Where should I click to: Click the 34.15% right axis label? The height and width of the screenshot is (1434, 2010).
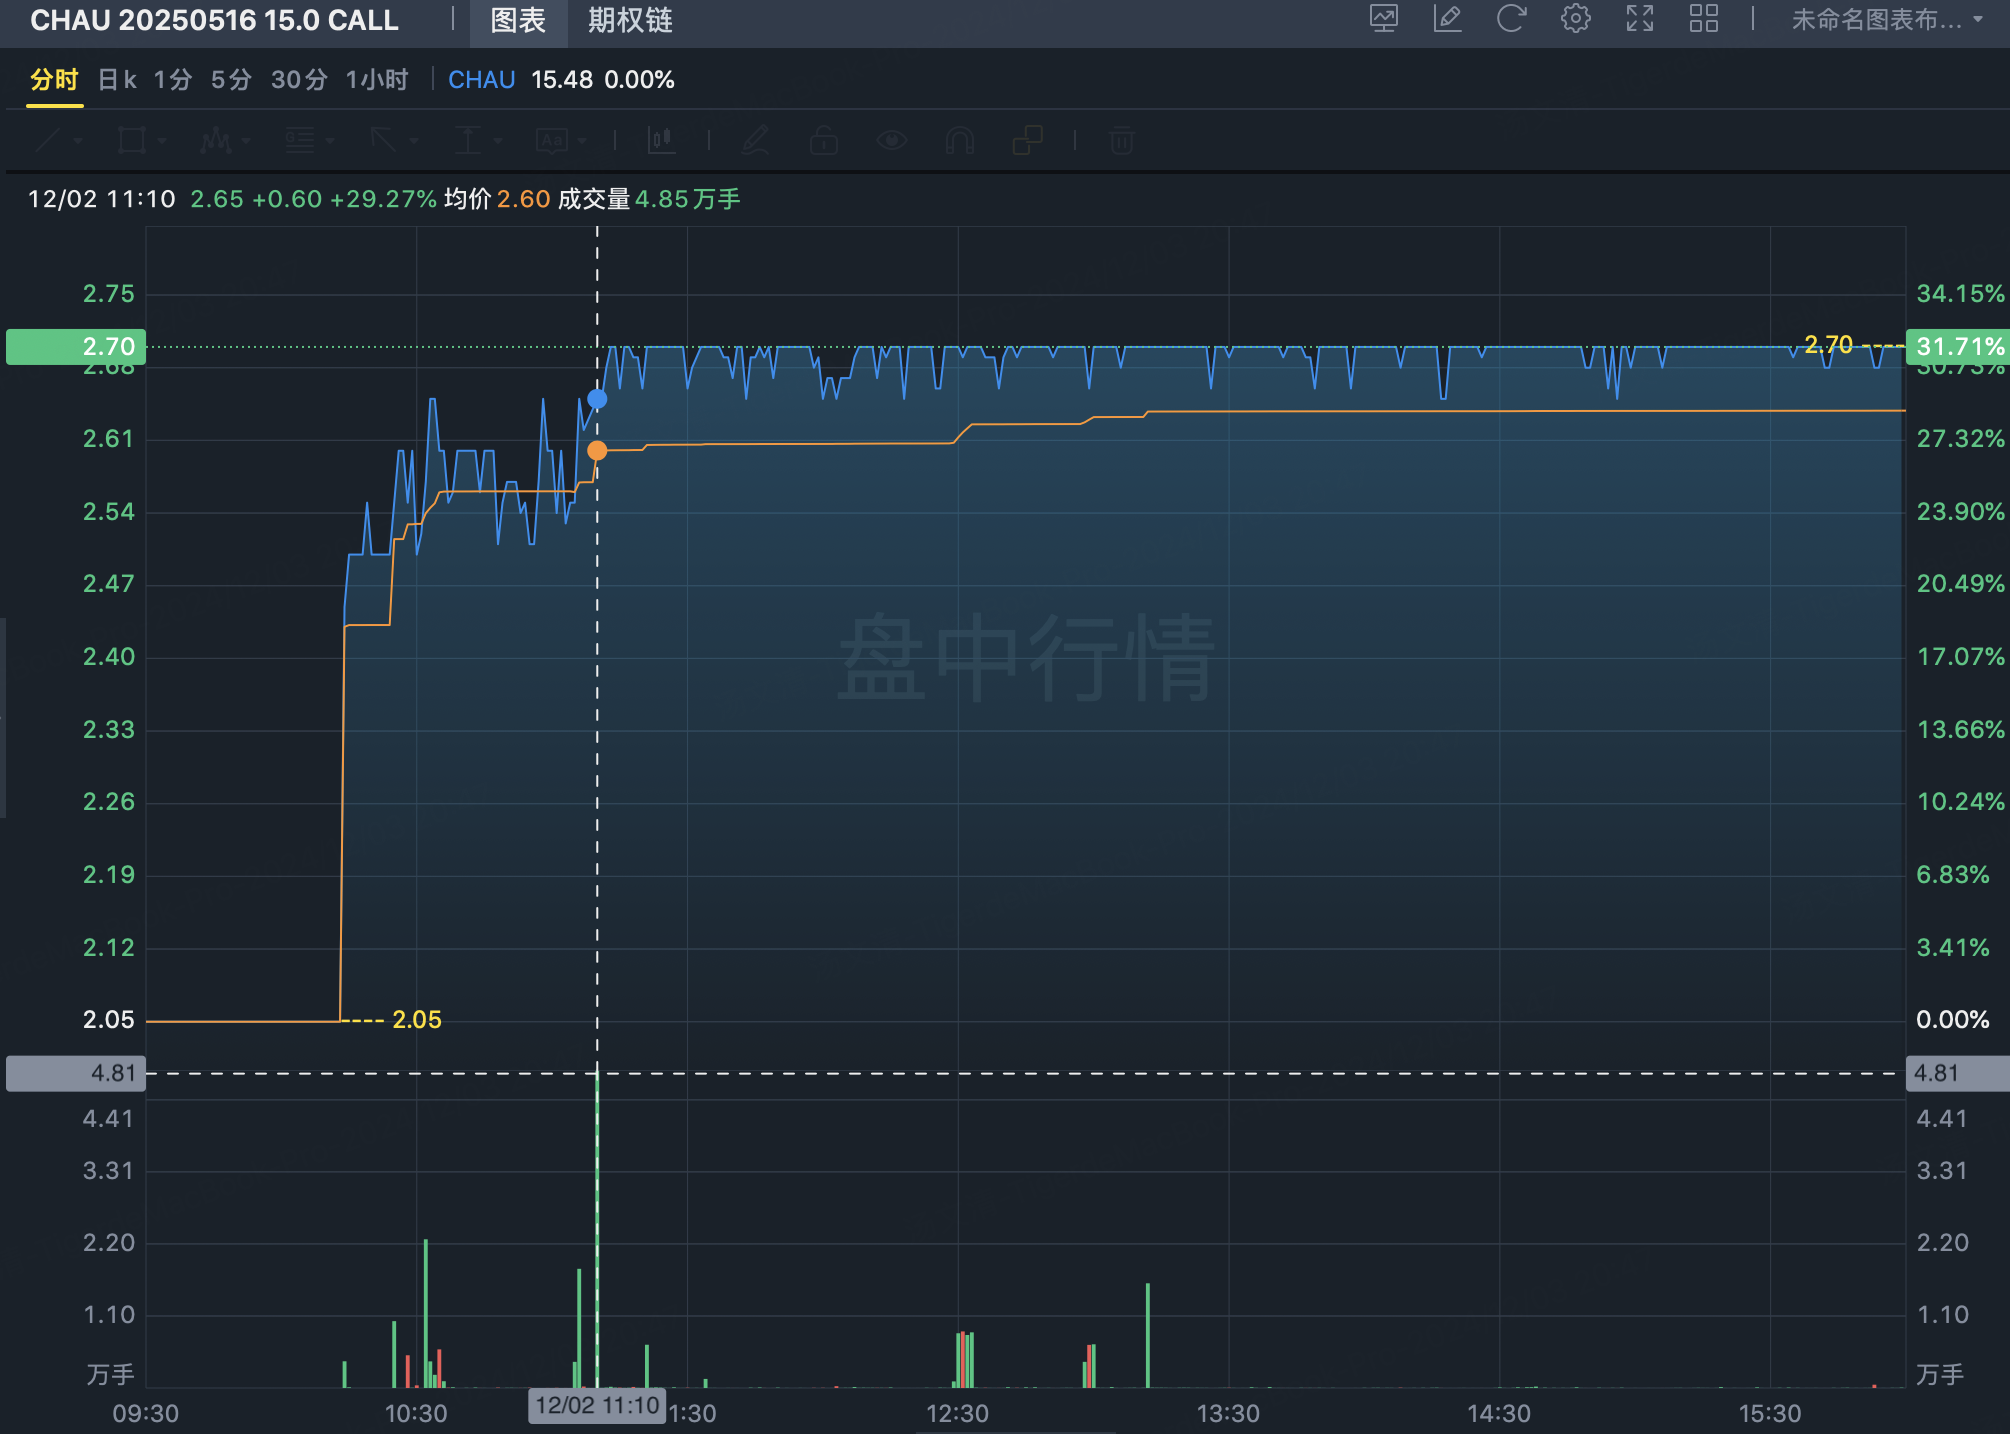1960,294
